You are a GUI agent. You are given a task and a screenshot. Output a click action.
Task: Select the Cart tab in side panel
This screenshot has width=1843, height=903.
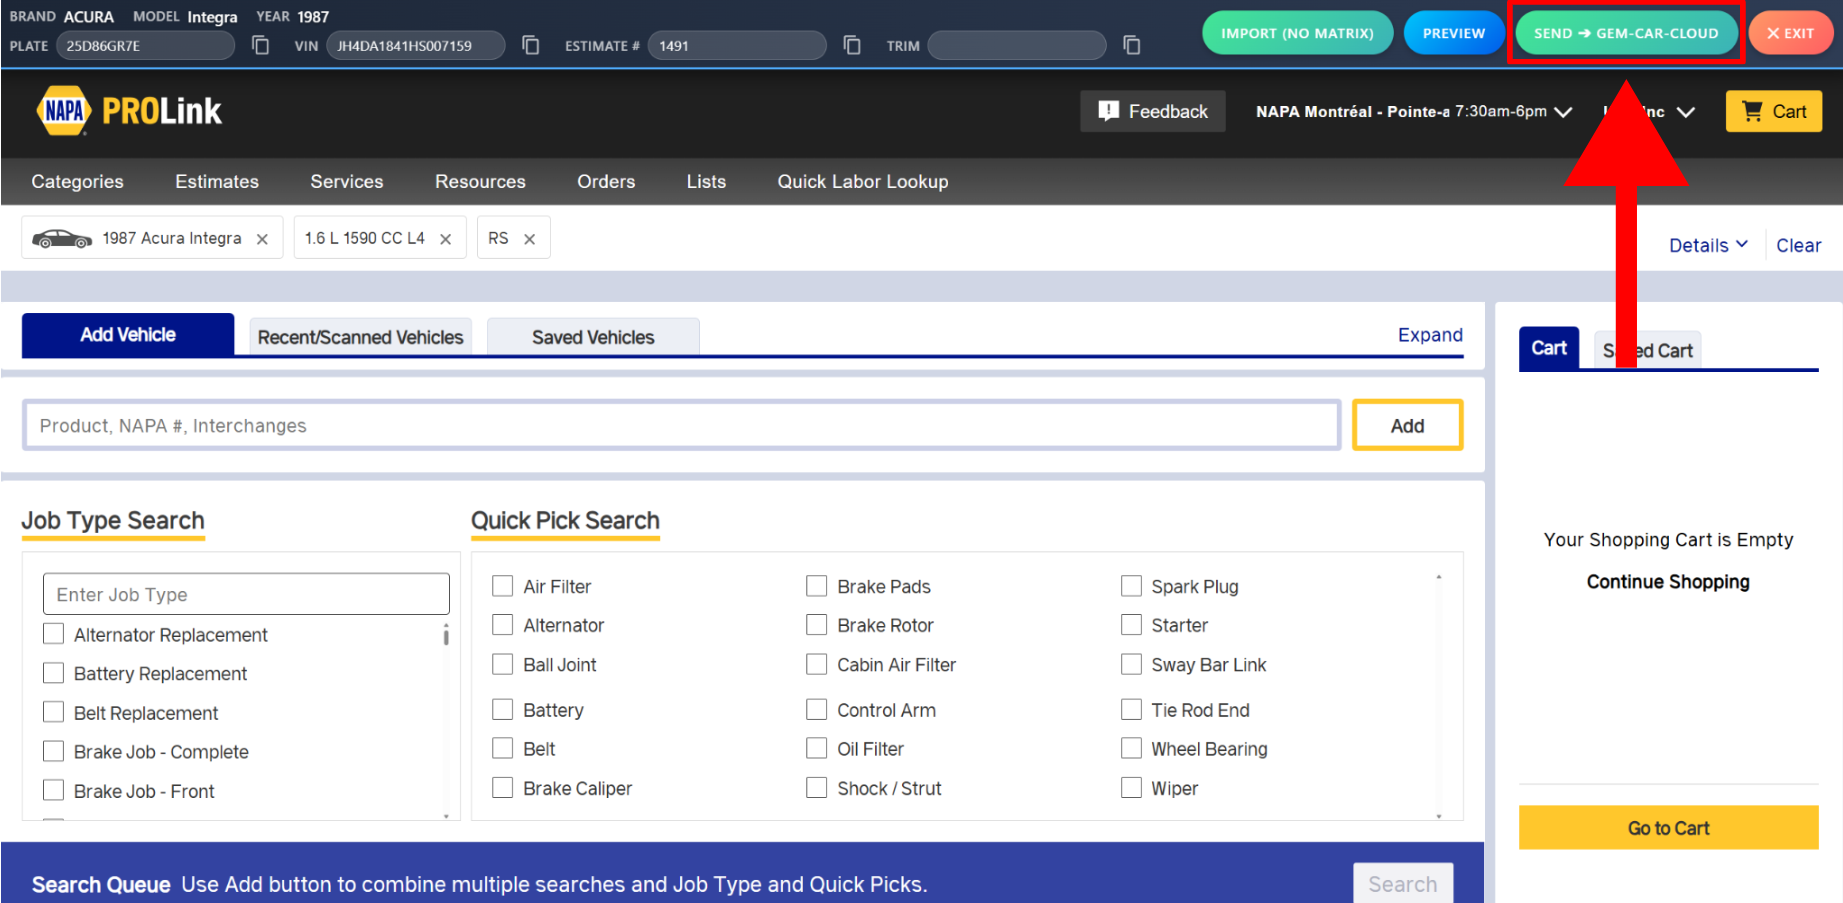(1549, 348)
